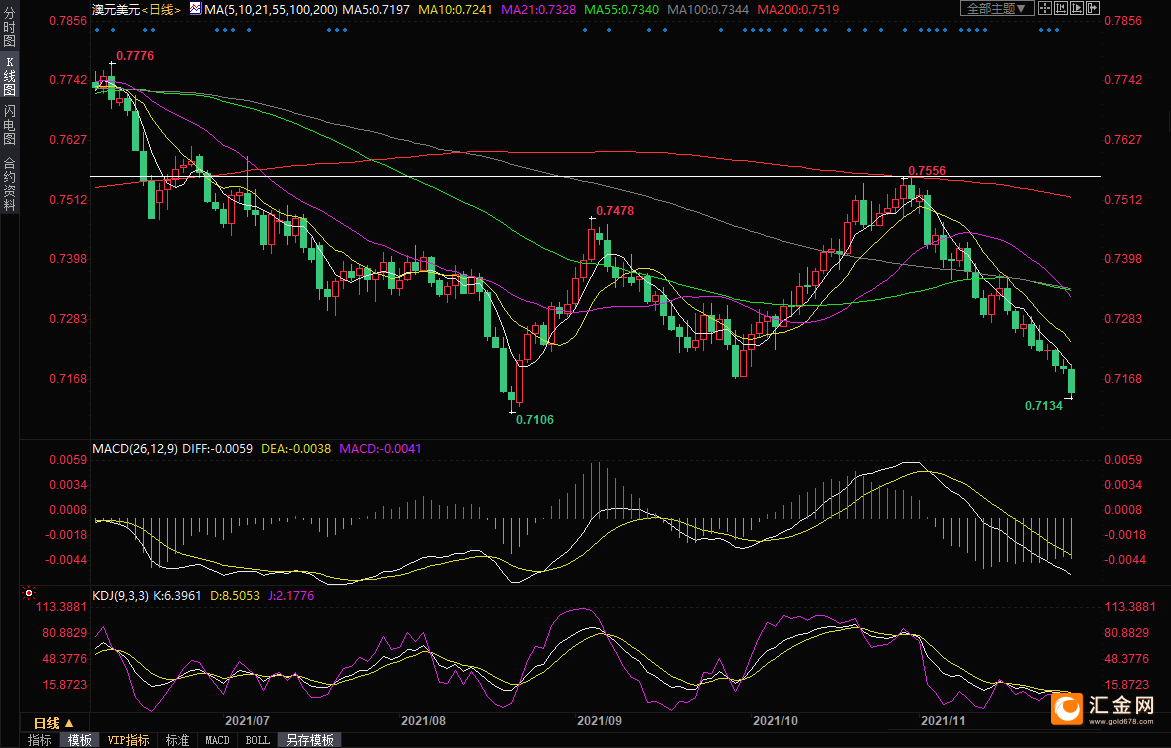The height and width of the screenshot is (748, 1171).
Task: Toggle the 标准 template
Action: click(177, 740)
